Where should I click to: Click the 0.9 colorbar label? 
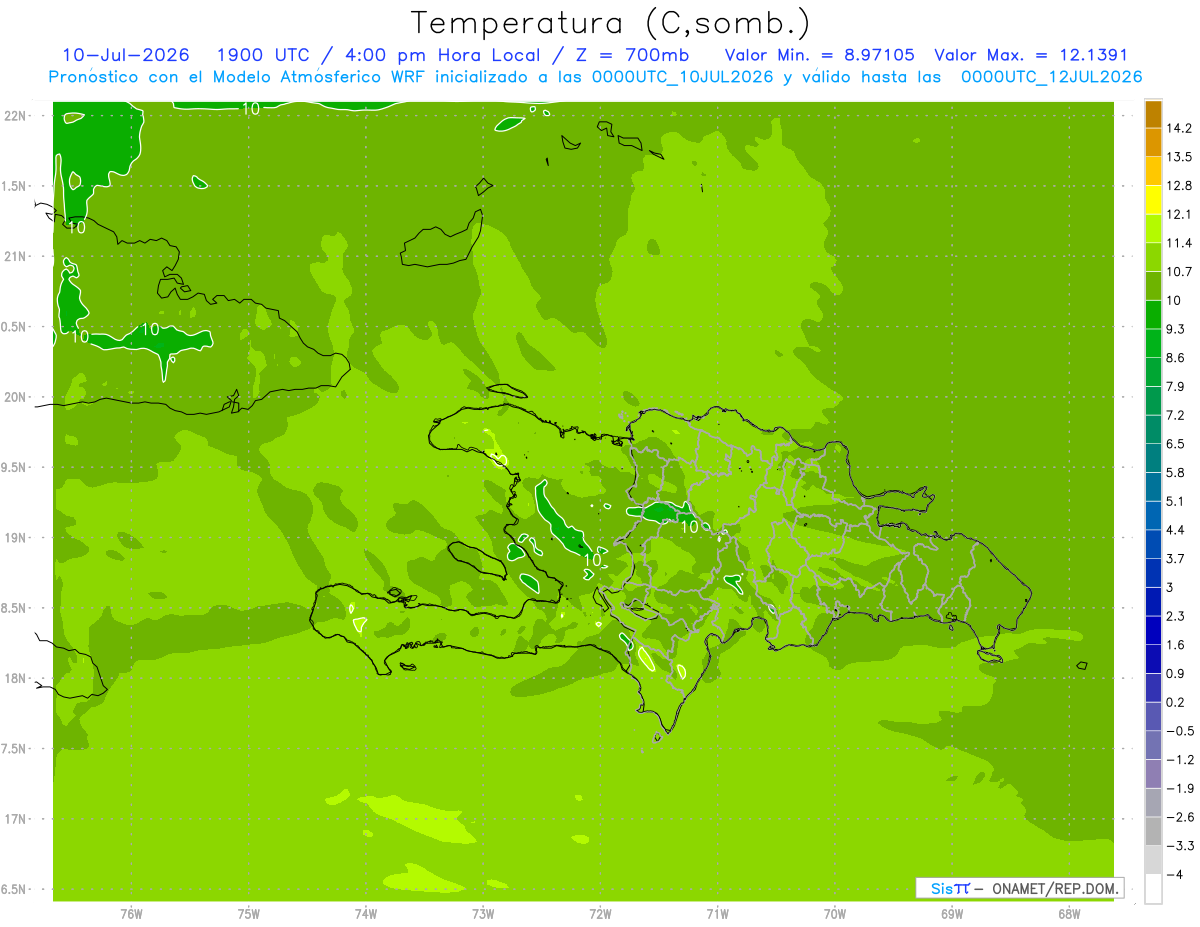1176,673
